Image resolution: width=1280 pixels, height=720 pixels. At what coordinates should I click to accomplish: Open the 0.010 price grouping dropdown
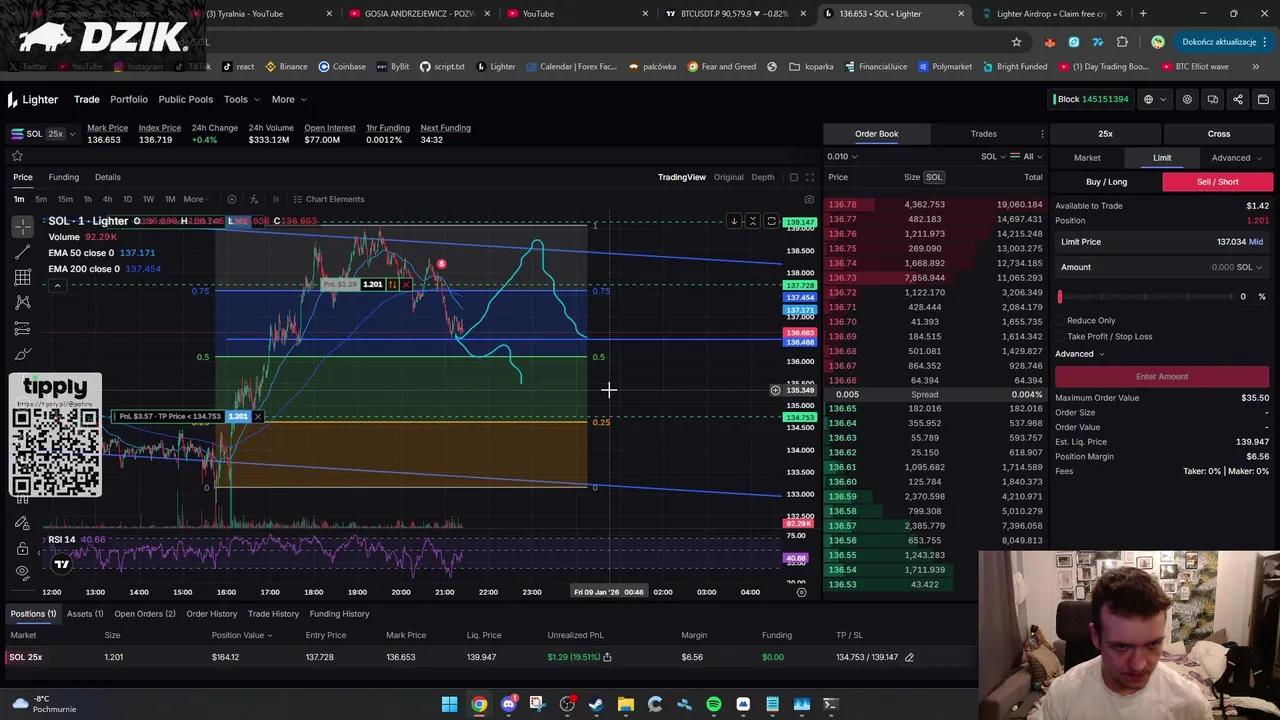click(x=842, y=157)
